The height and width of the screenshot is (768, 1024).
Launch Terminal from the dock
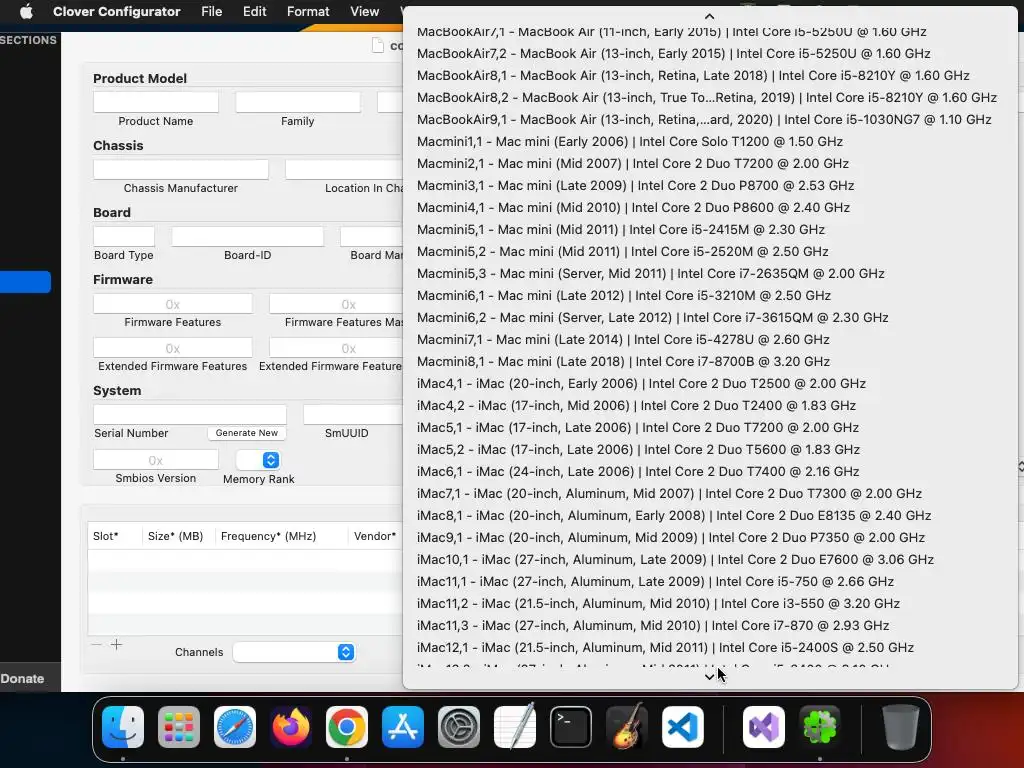(571, 727)
